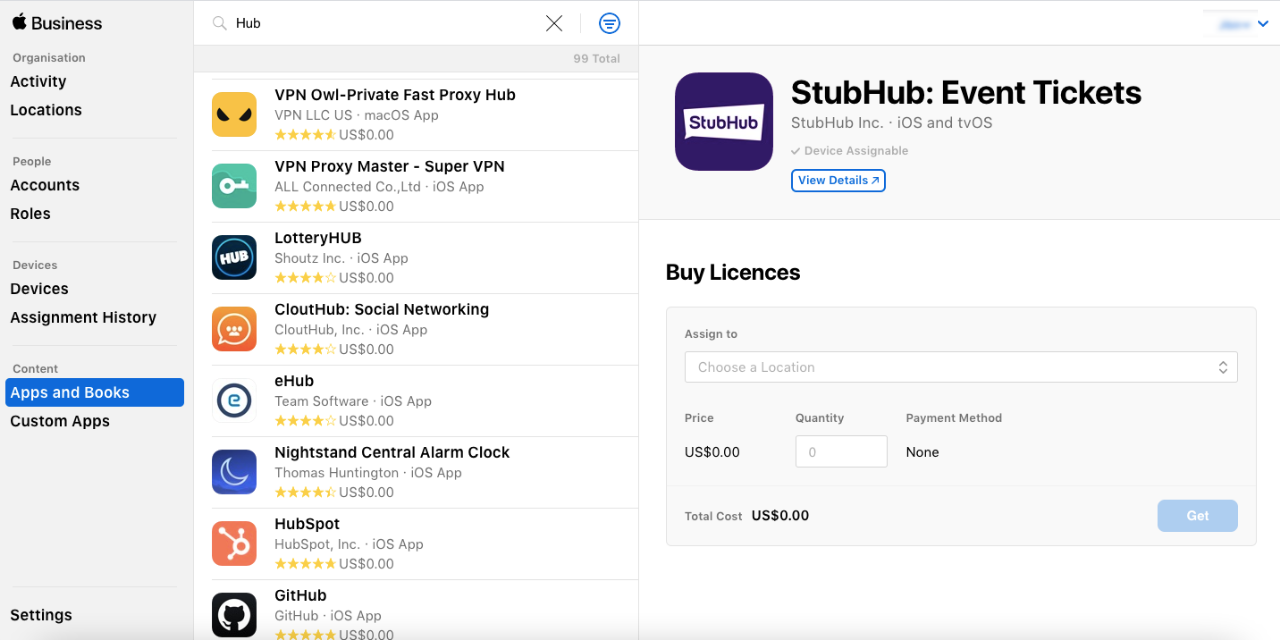Click the HubSpot app icon

pos(234,543)
